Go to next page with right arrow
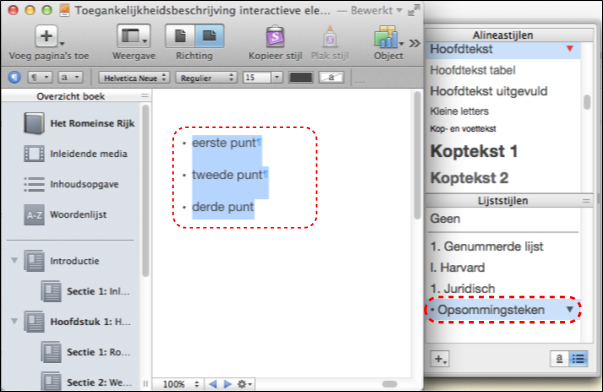 tap(227, 384)
